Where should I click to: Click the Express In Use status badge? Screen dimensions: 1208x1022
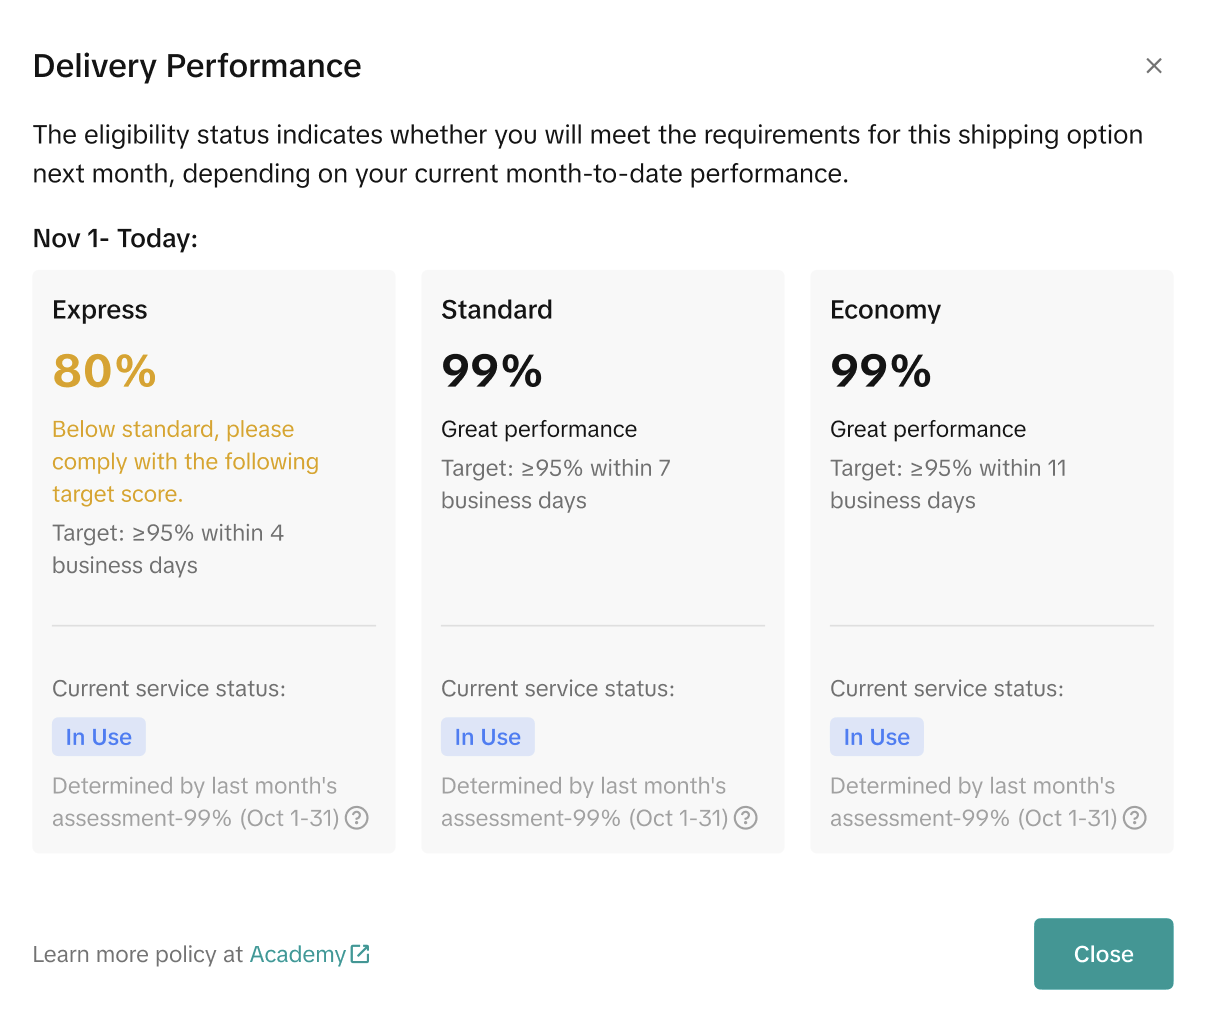click(99, 737)
